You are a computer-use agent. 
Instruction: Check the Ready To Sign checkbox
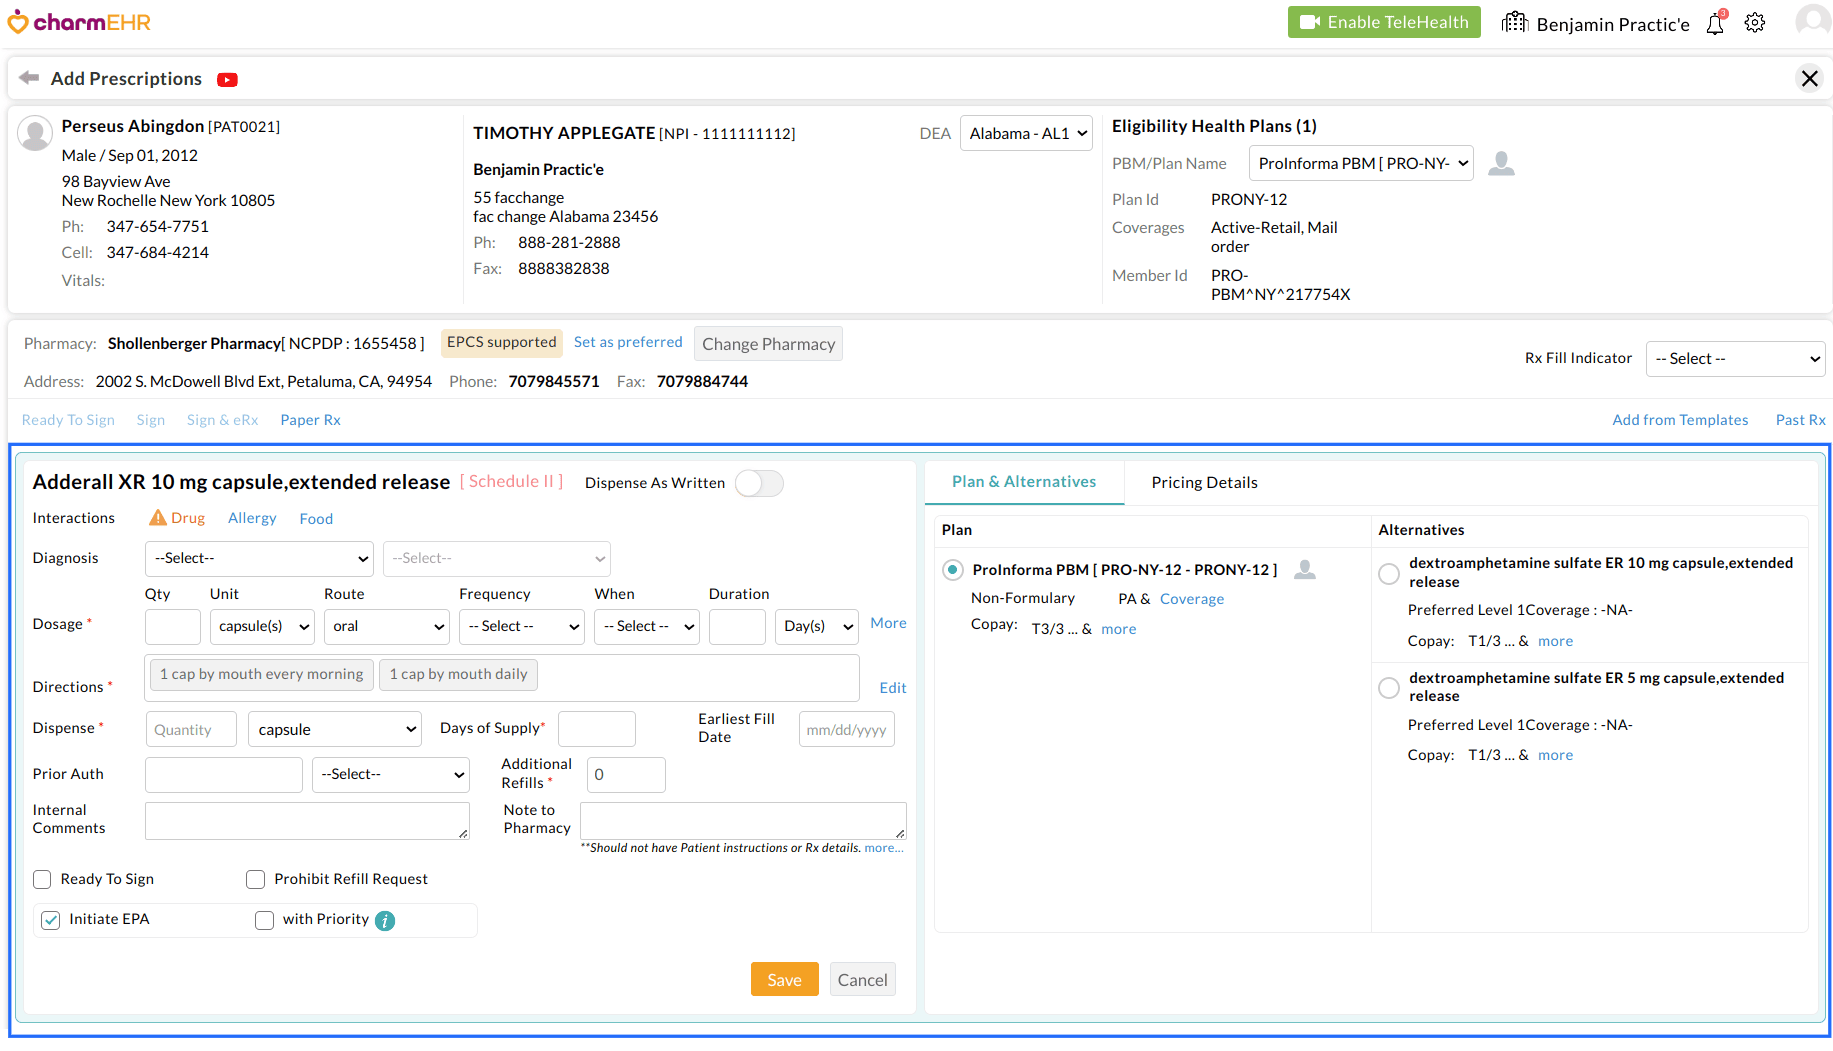point(42,879)
